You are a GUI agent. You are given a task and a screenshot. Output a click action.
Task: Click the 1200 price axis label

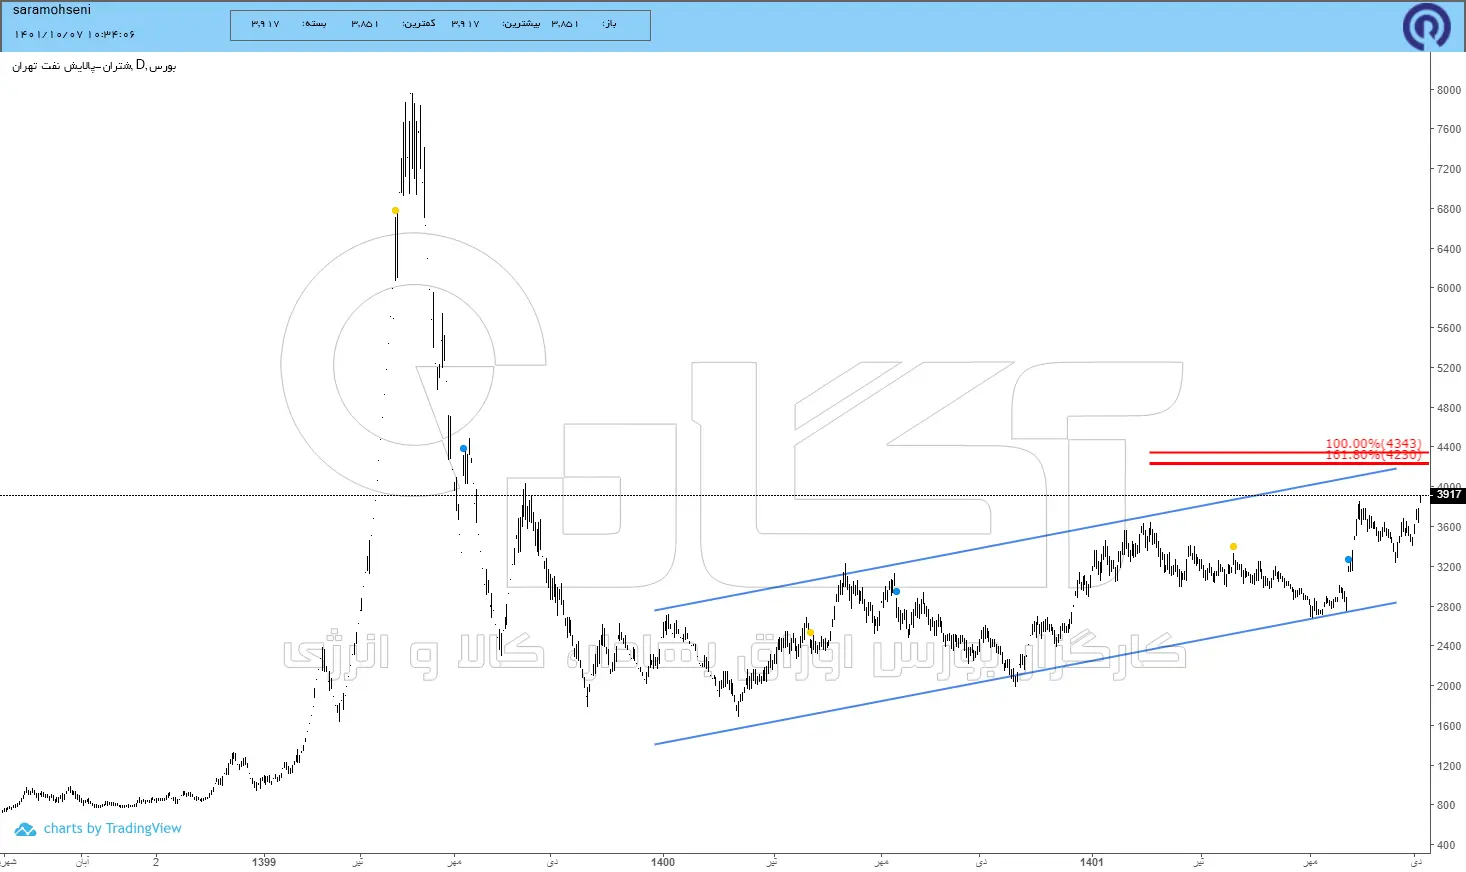click(x=1448, y=767)
